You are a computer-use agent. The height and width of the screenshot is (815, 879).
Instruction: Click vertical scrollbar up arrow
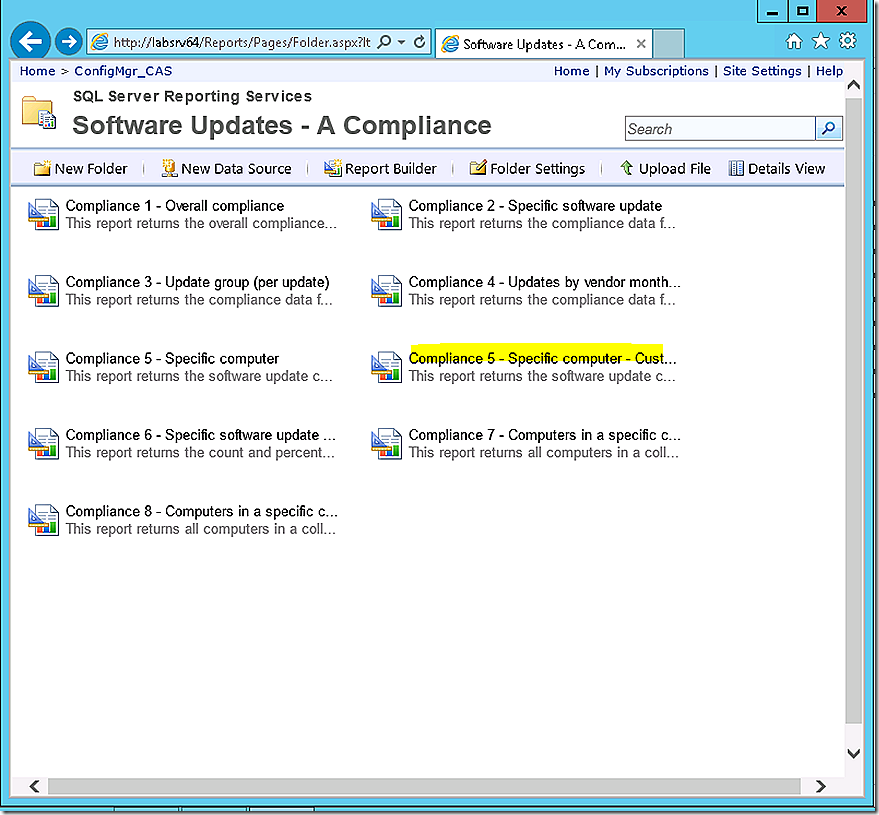click(854, 86)
